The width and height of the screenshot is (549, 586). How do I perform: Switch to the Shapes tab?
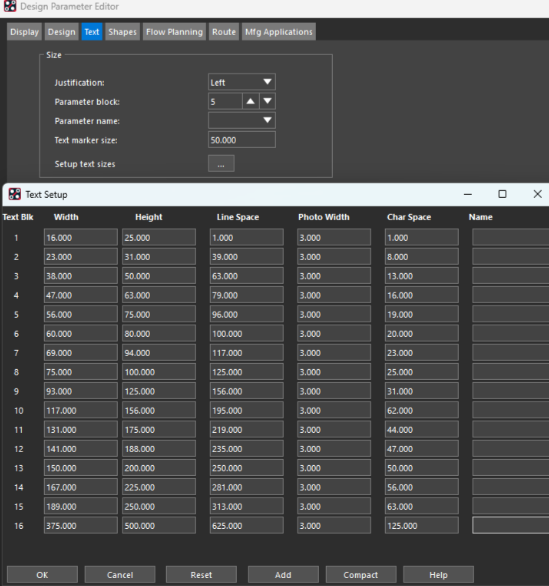[122, 32]
